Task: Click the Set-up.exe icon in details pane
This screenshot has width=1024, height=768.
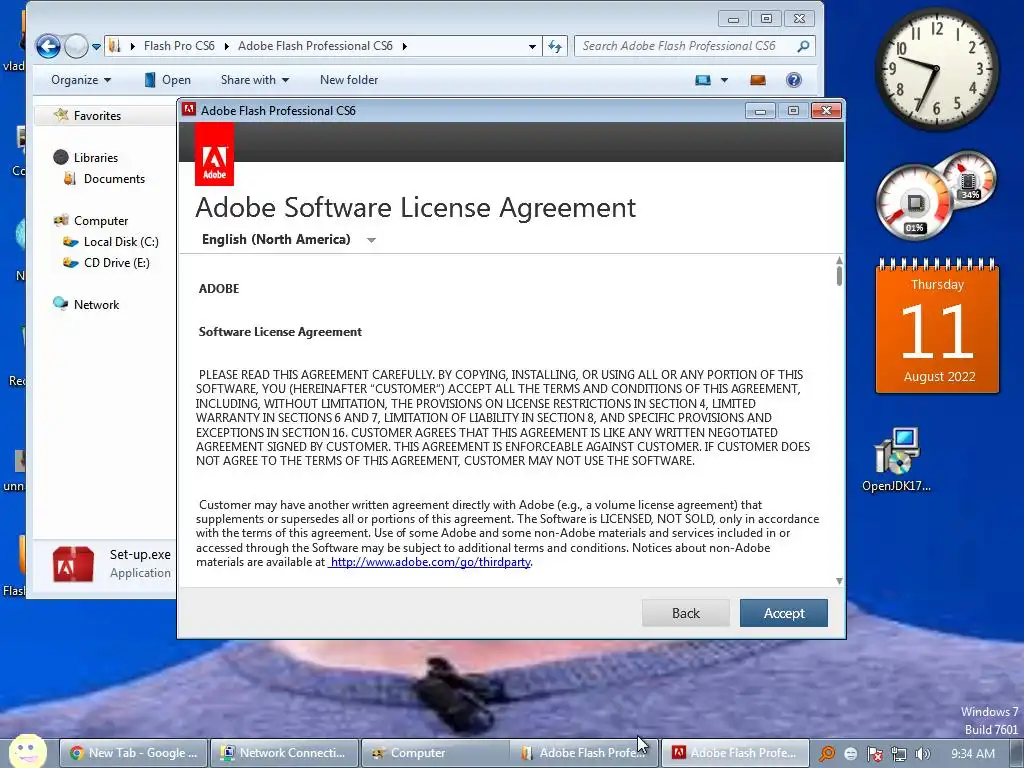Action: pos(73,564)
